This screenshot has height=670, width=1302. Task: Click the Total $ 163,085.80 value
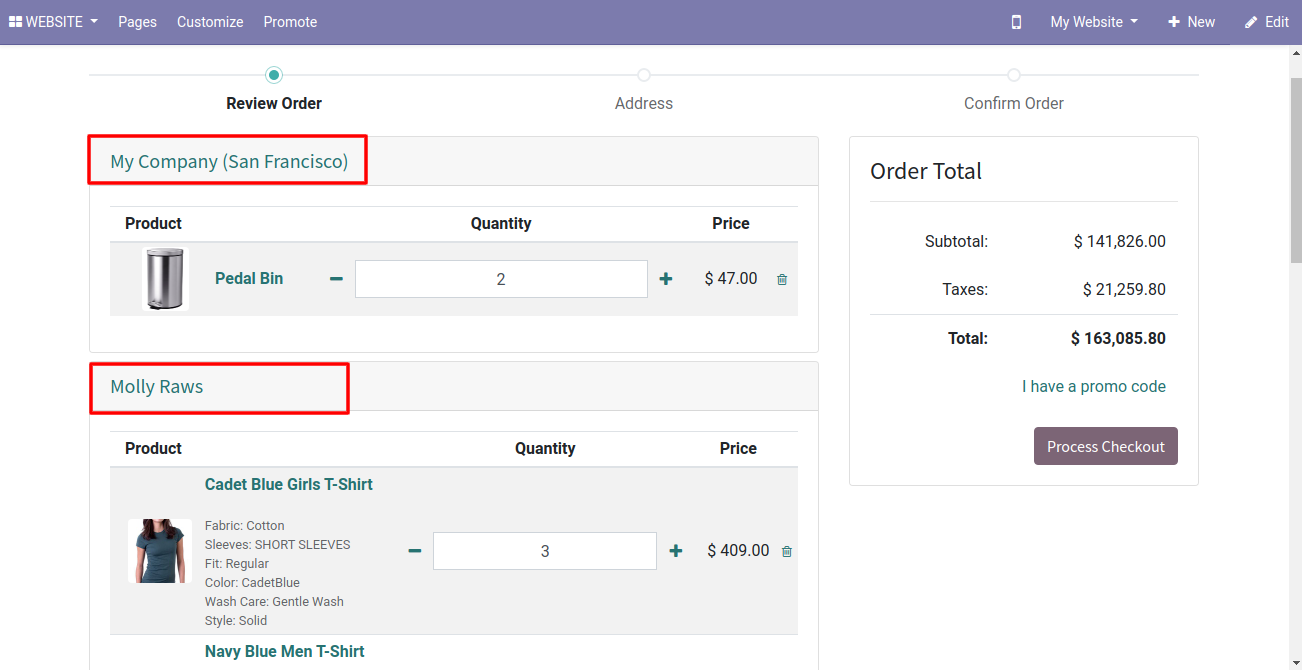tap(1118, 338)
